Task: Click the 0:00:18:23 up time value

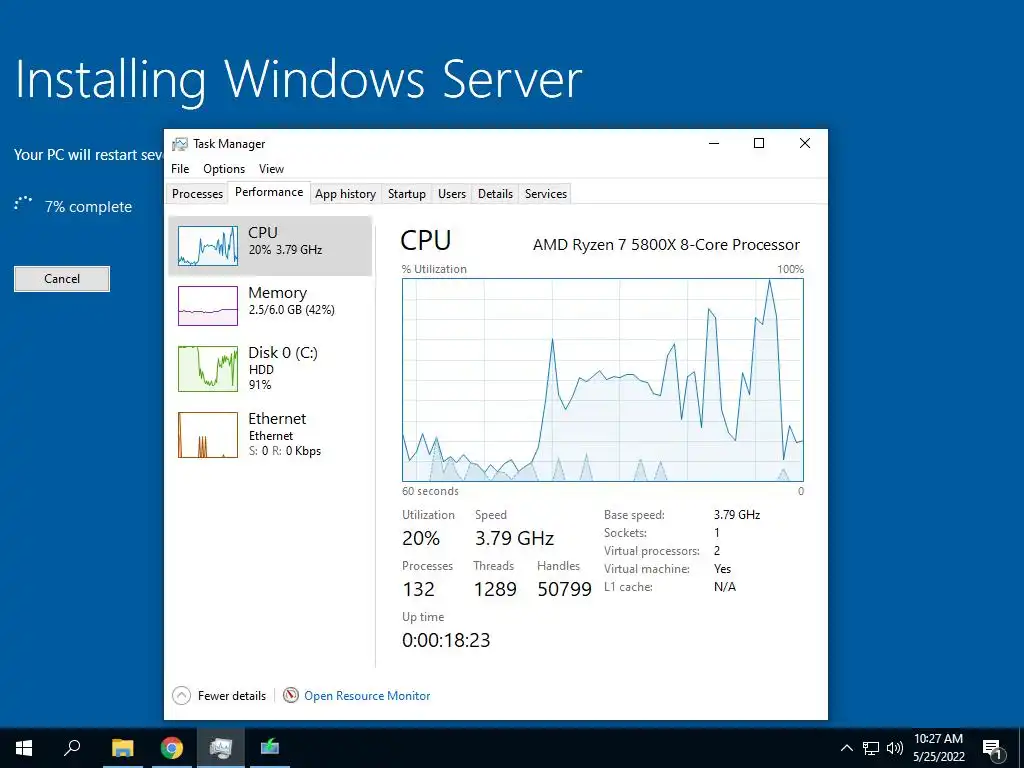Action: coord(446,640)
